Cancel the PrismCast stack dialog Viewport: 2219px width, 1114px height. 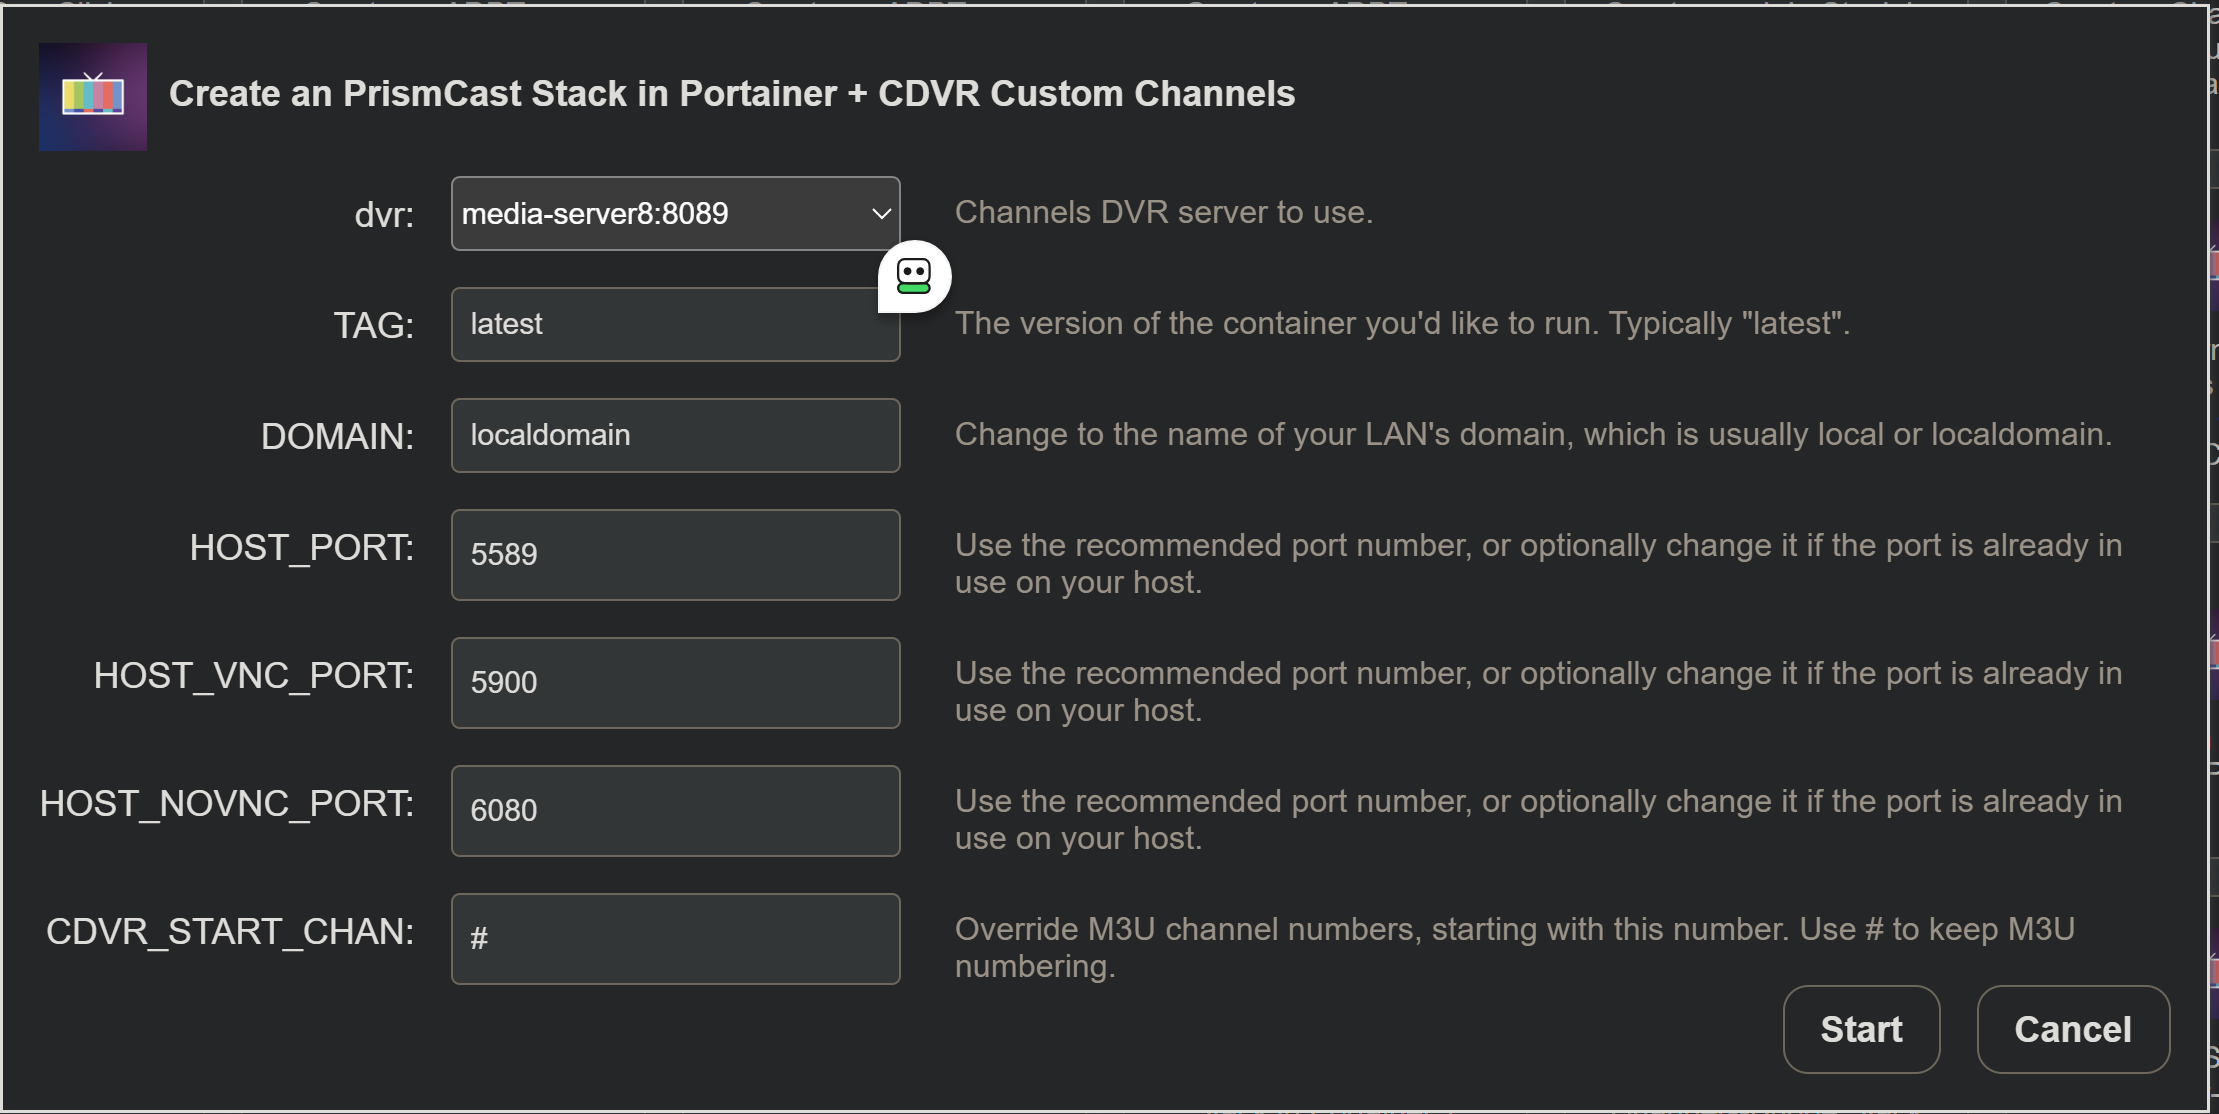pos(2072,1029)
